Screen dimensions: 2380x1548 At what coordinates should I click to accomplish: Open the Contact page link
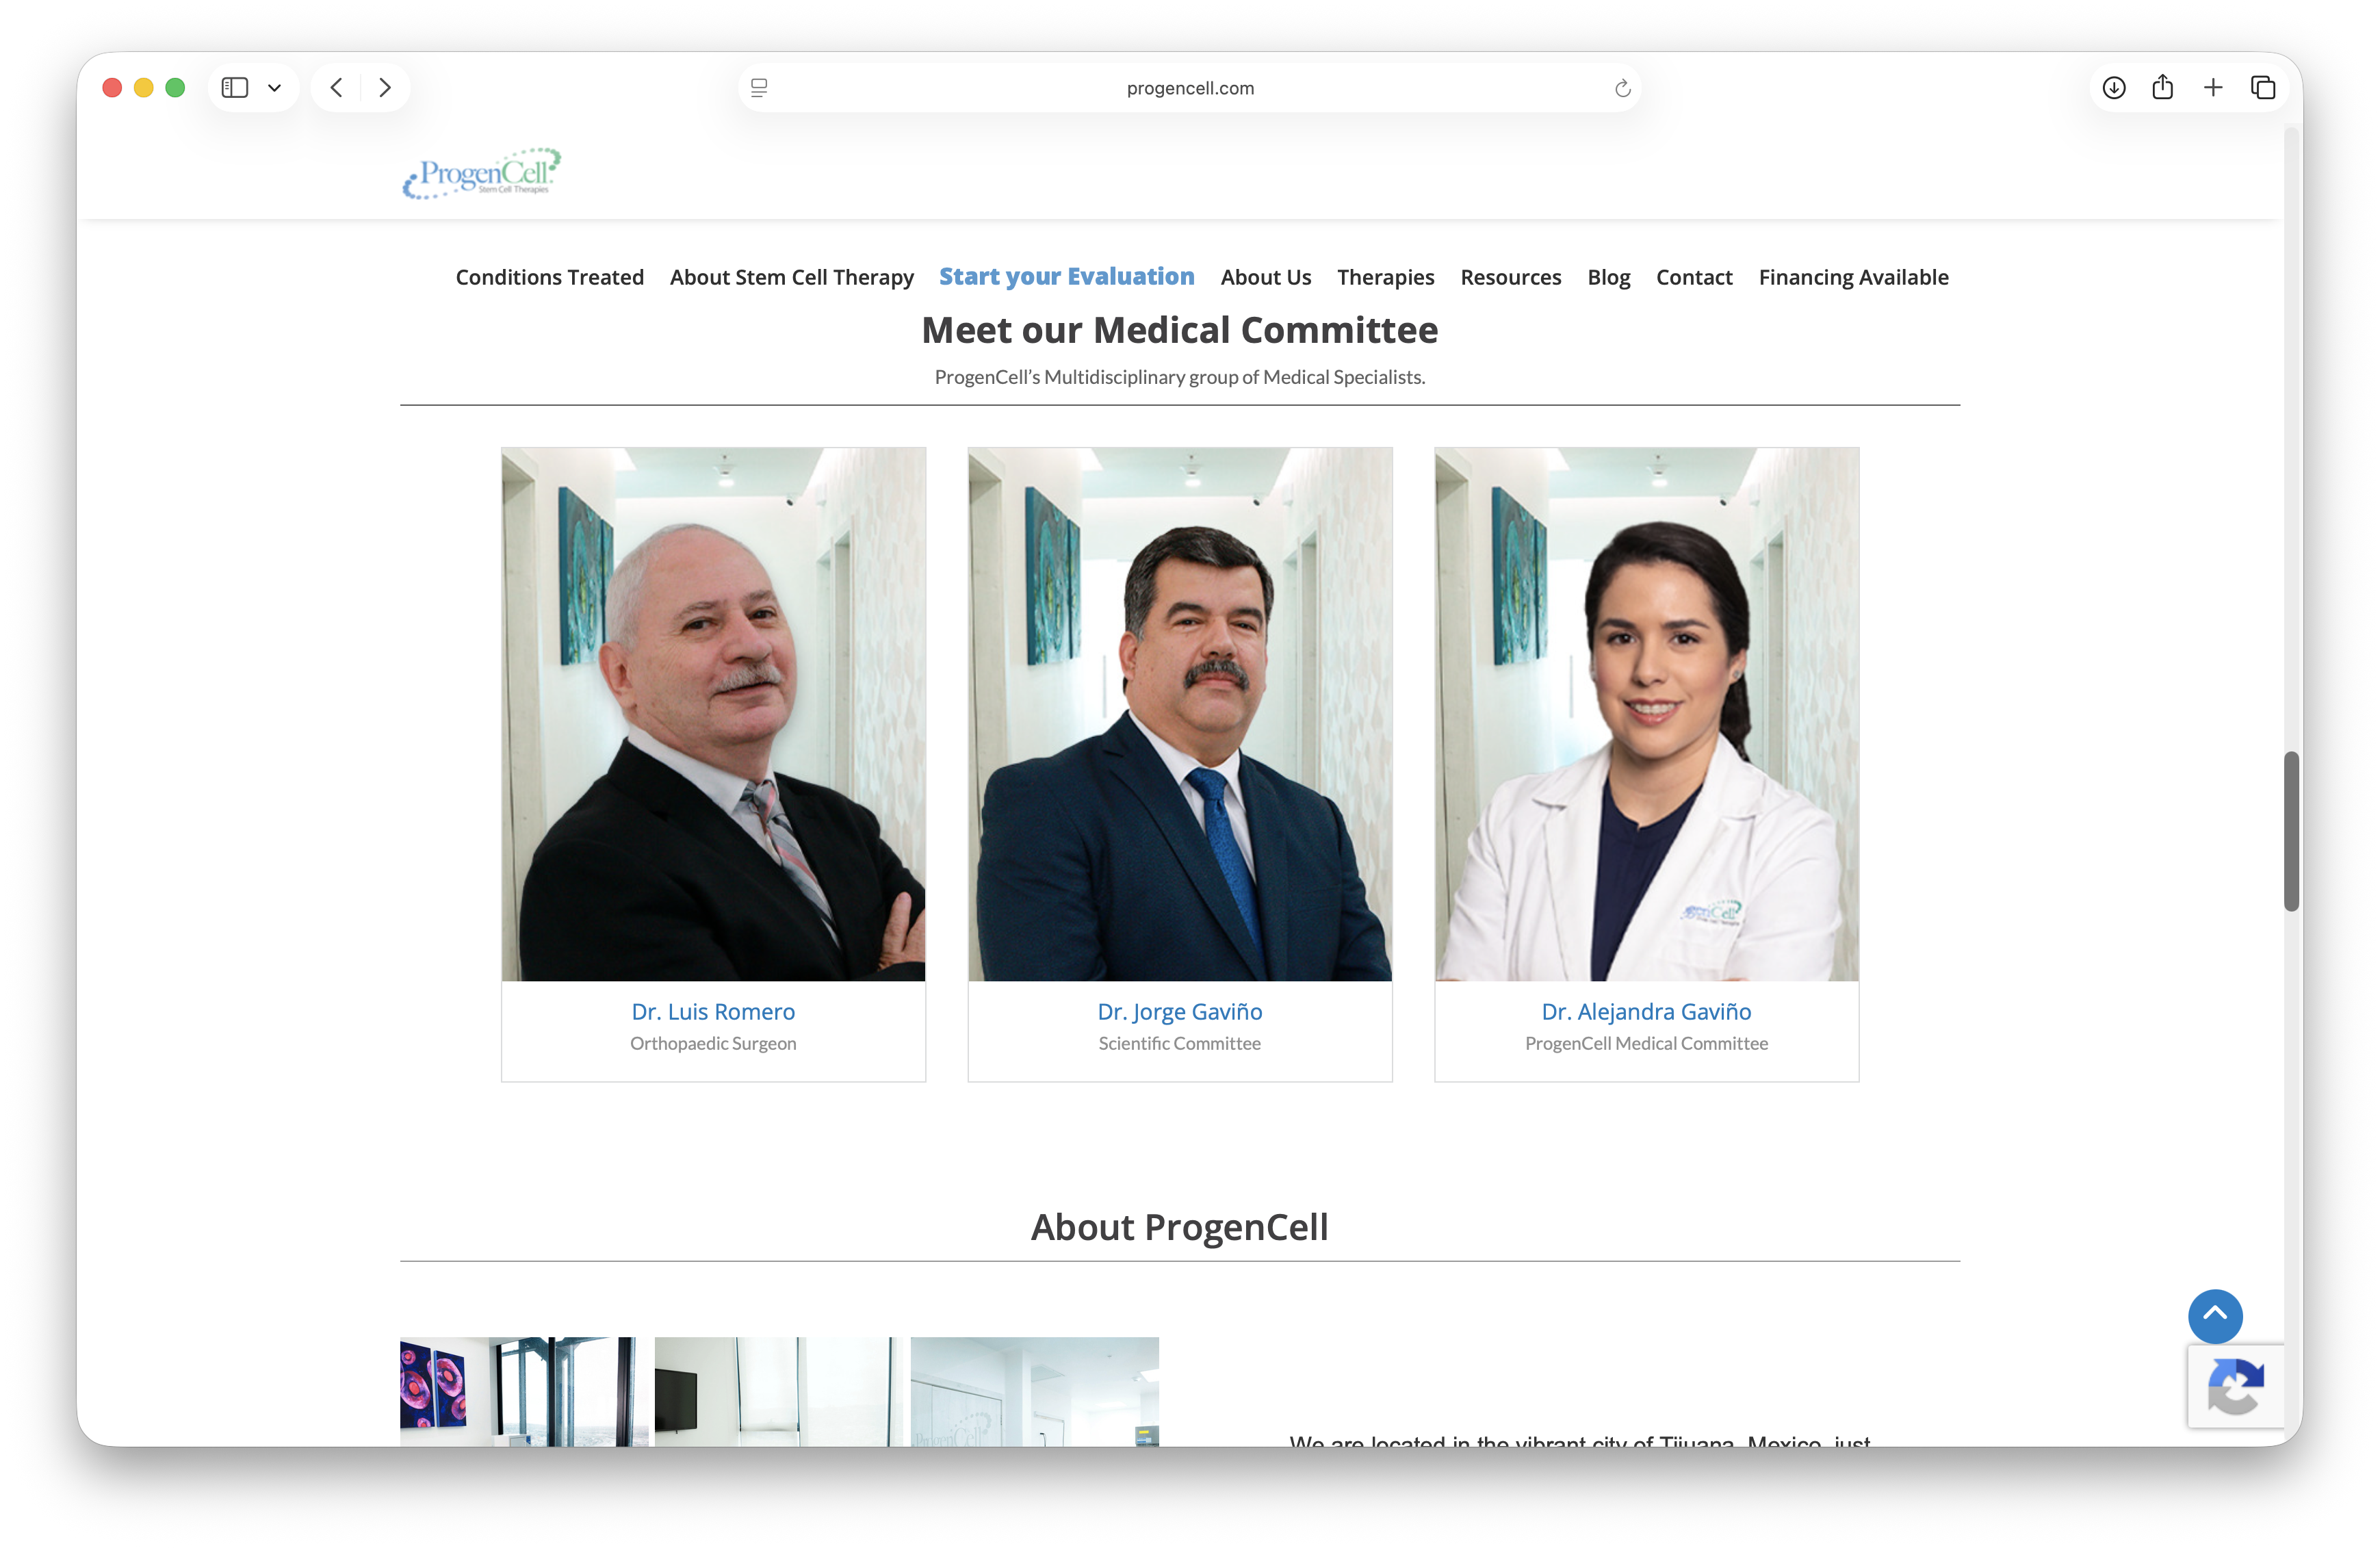pyautogui.click(x=1694, y=277)
